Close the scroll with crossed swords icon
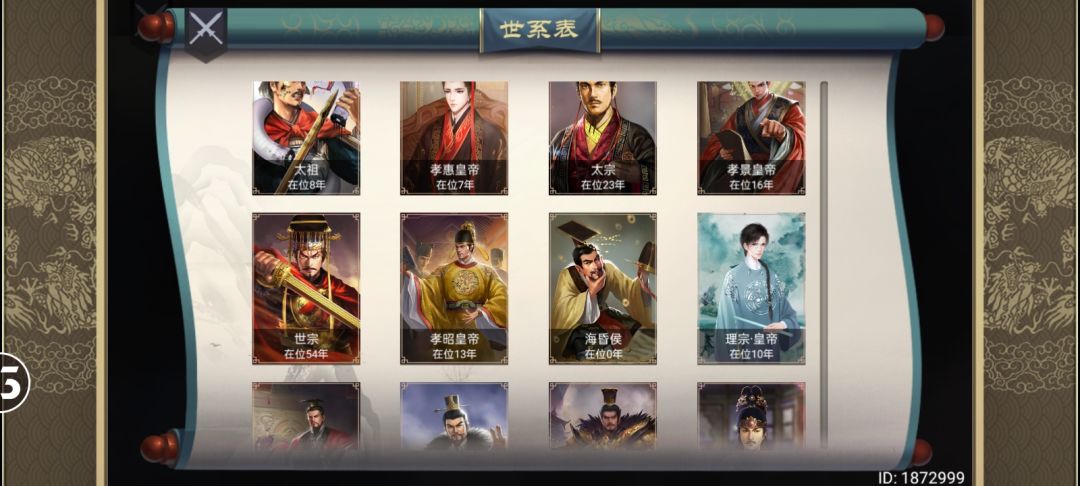Image resolution: width=1080 pixels, height=486 pixels. [206, 33]
